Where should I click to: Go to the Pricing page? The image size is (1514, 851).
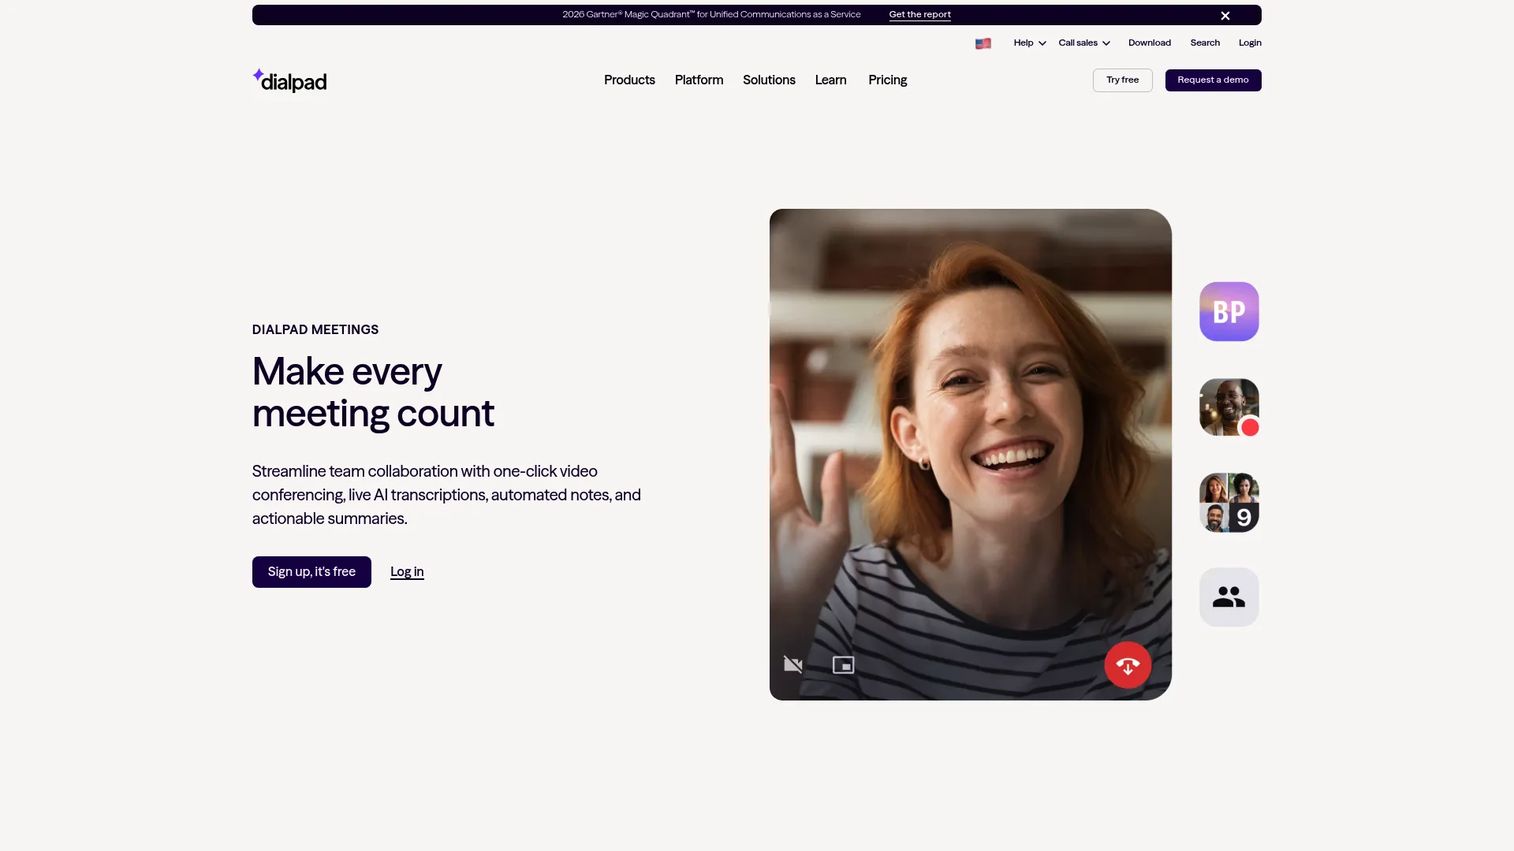(888, 80)
